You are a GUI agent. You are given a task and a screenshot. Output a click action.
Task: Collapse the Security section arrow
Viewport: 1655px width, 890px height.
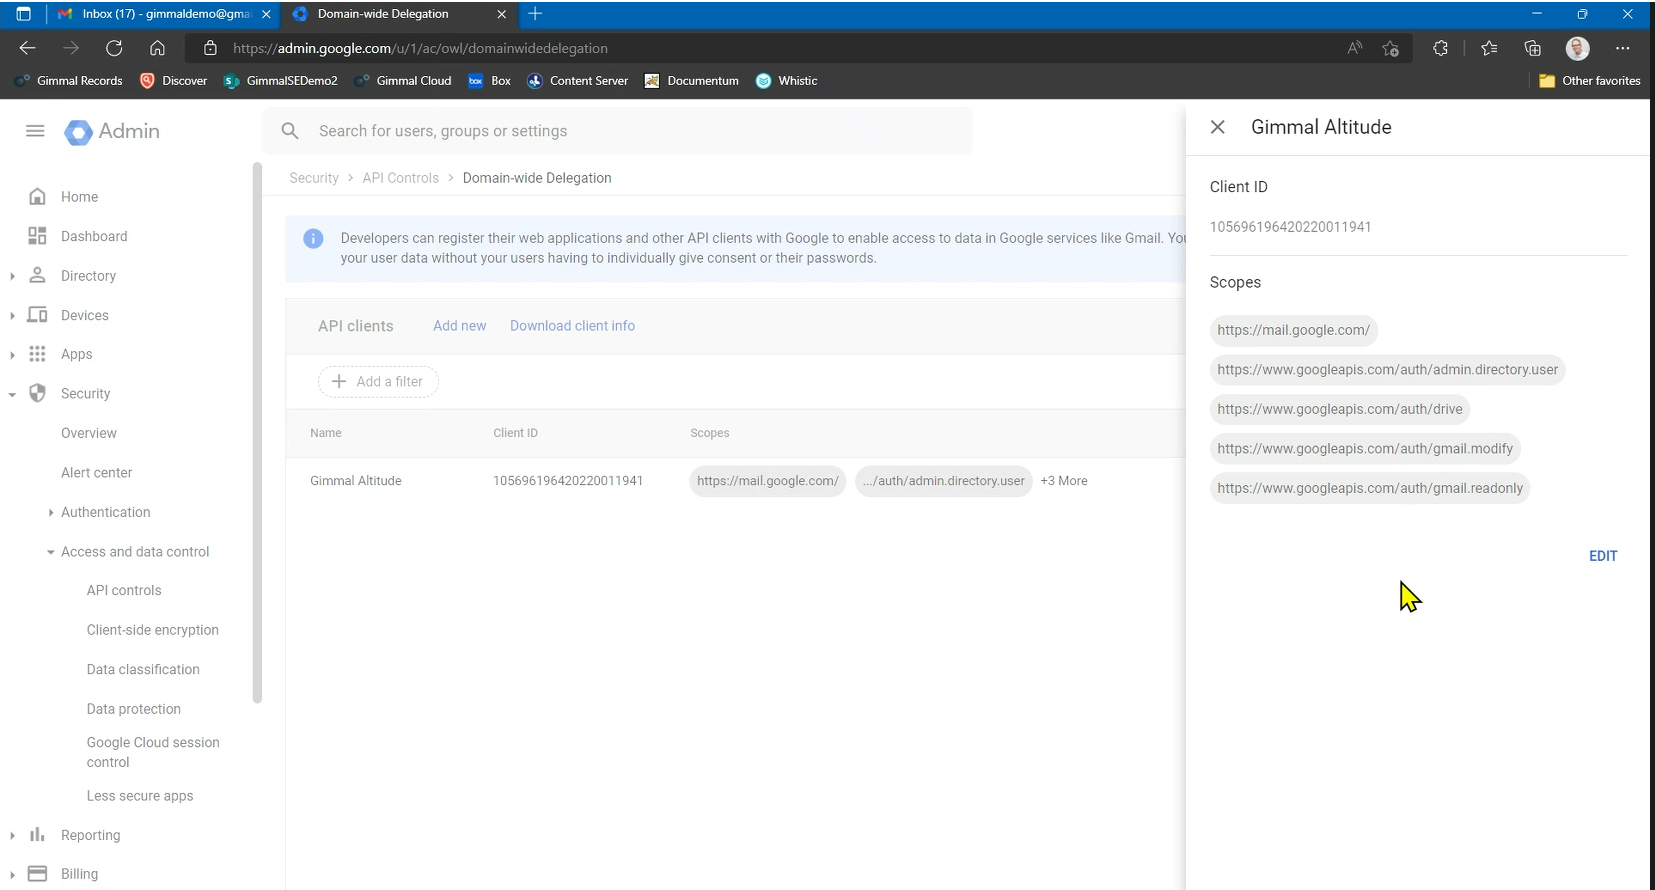pos(12,394)
